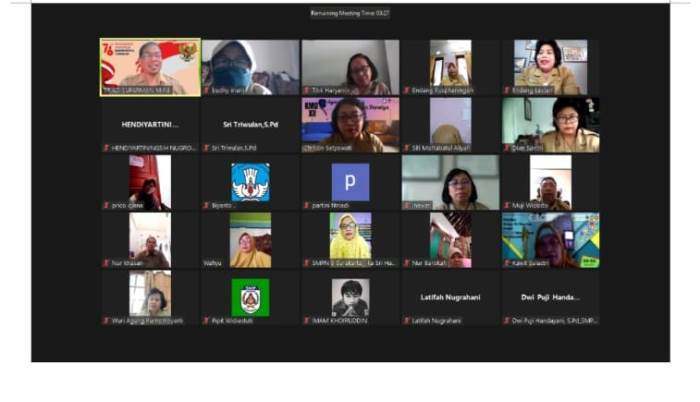Select Muji Widodo's video tile
The width and height of the screenshot is (700, 402).
(550, 181)
